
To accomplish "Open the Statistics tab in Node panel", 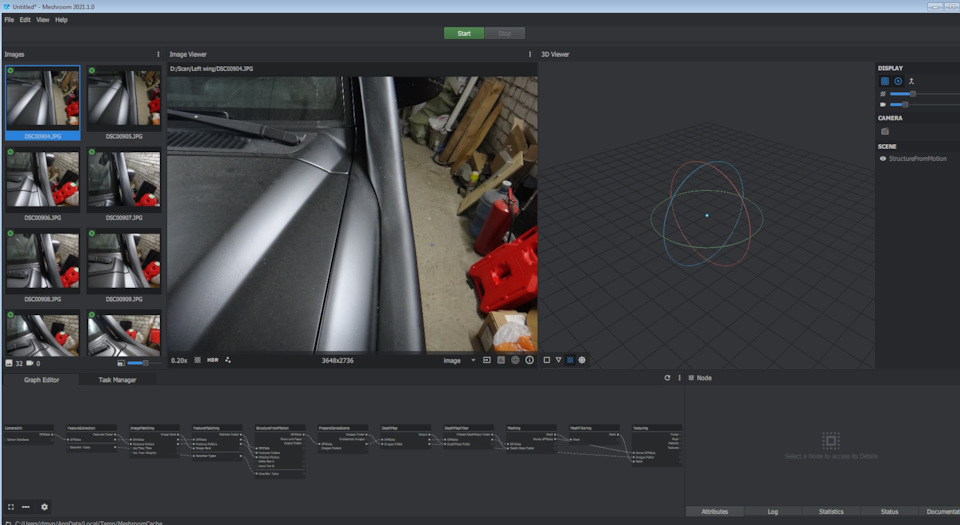I will (831, 512).
